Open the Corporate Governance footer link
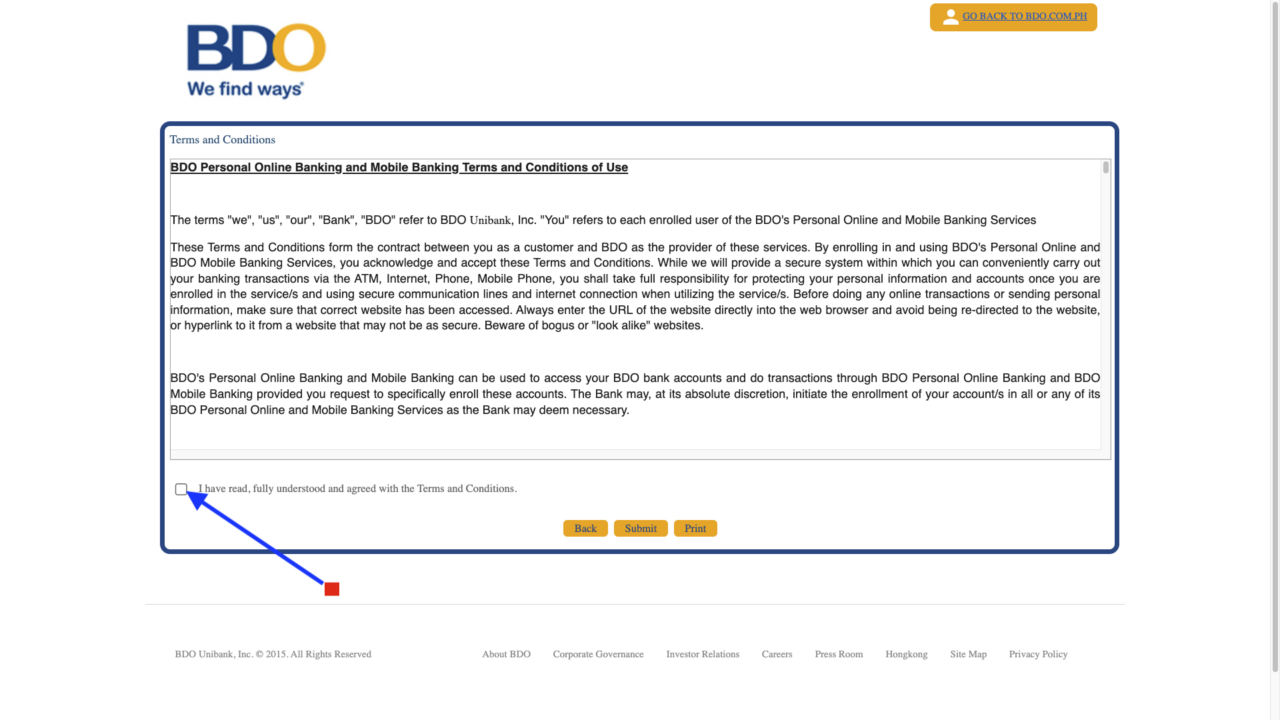Image resolution: width=1280 pixels, height=720 pixels. 598,654
